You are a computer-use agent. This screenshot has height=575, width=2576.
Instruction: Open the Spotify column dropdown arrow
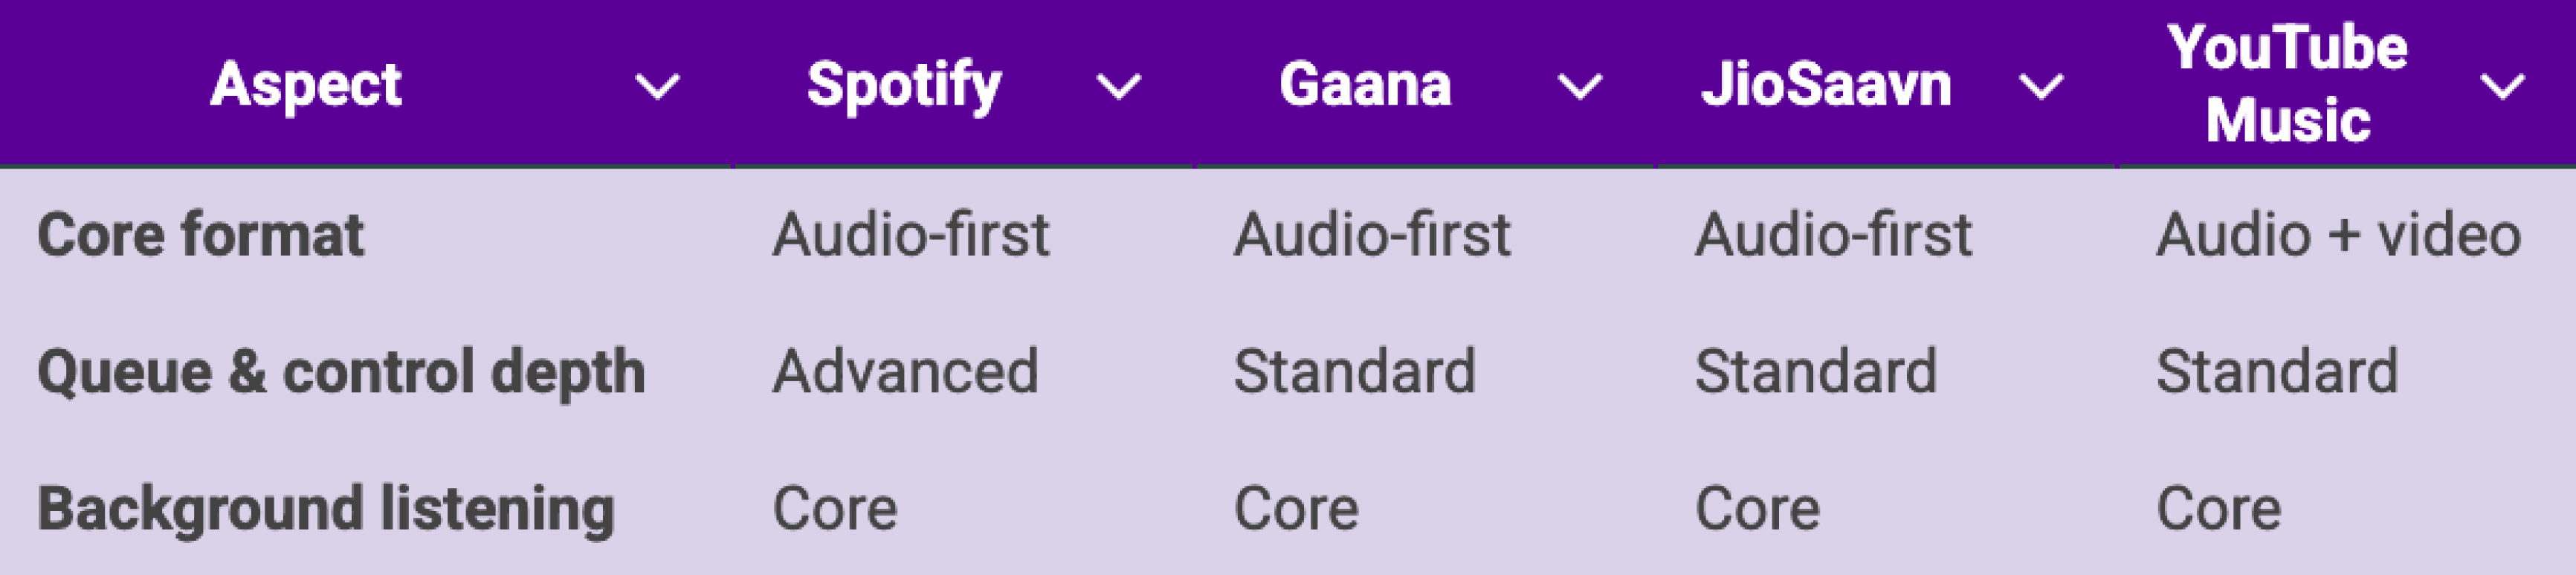[1118, 87]
